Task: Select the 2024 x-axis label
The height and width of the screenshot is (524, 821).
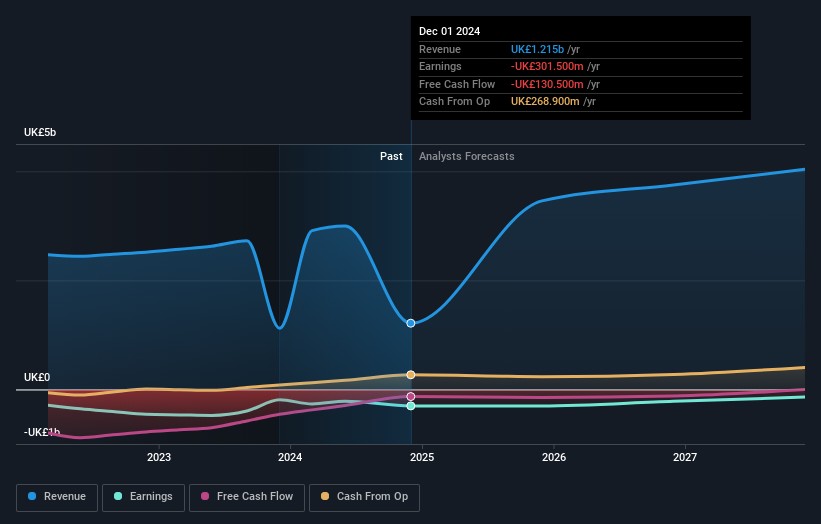Action: pyautogui.click(x=290, y=458)
